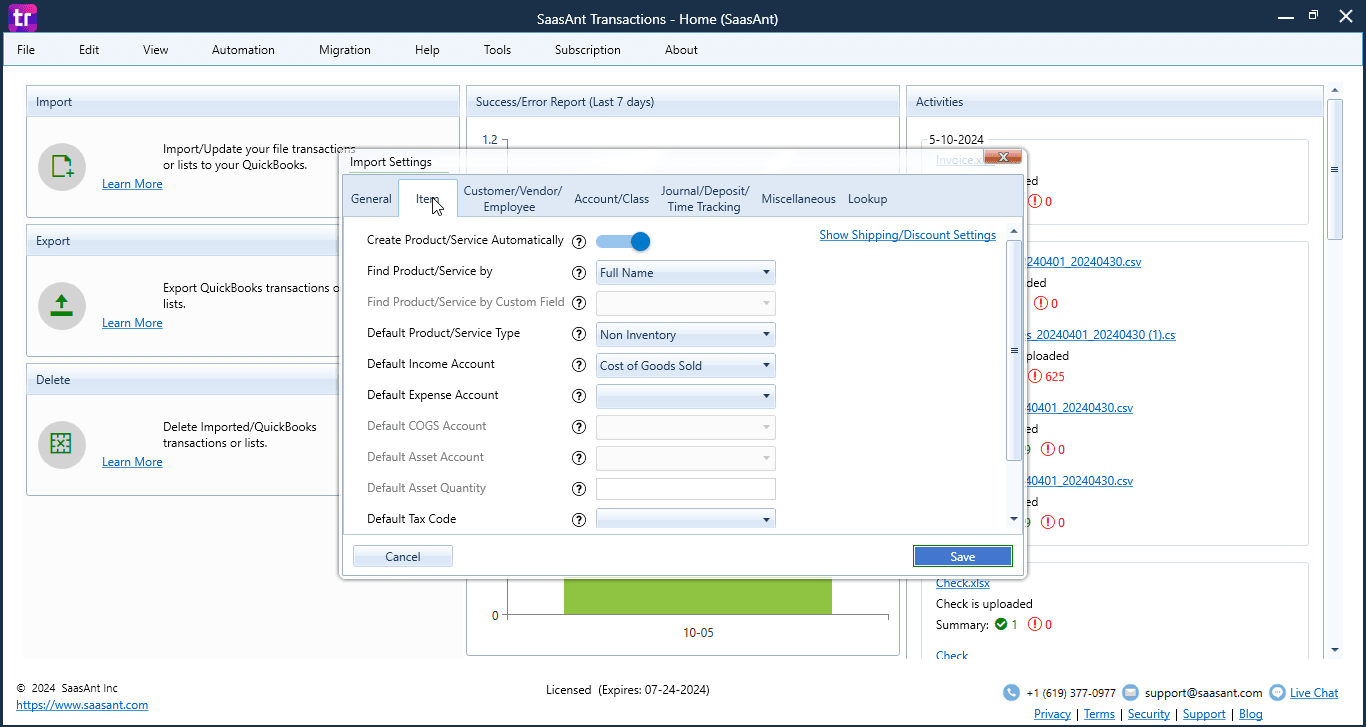
Task: Click the phone icon in footer
Action: pyautogui.click(x=1011, y=692)
